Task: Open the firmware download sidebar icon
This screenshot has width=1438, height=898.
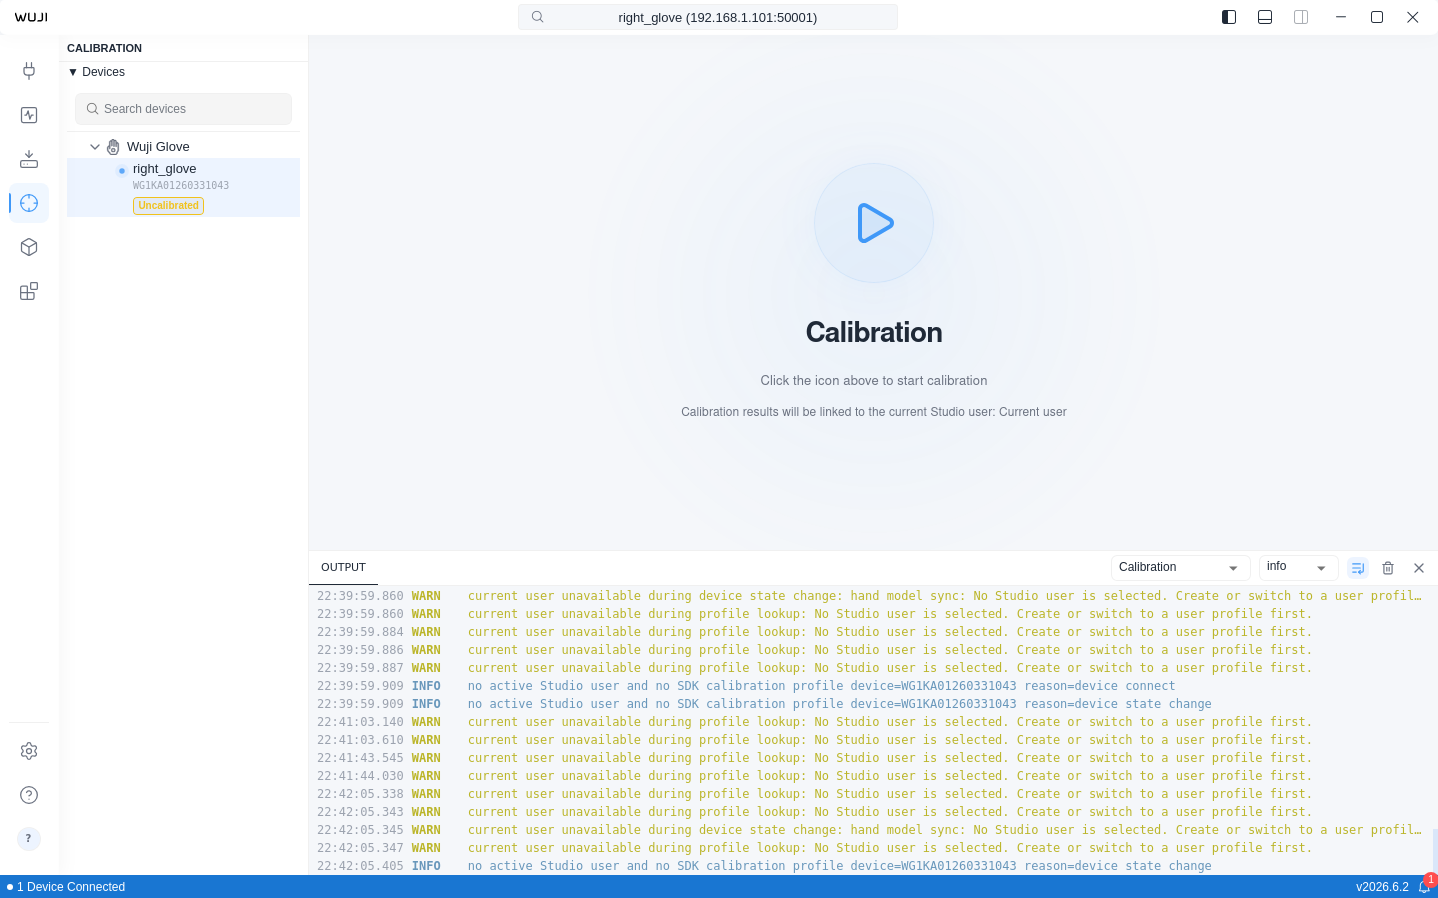Action: [29, 159]
